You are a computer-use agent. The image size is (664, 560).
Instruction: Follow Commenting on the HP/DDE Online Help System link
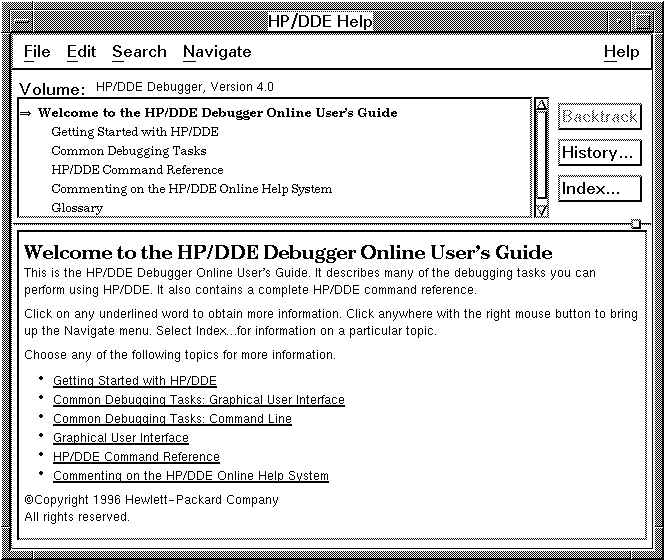pos(191,476)
